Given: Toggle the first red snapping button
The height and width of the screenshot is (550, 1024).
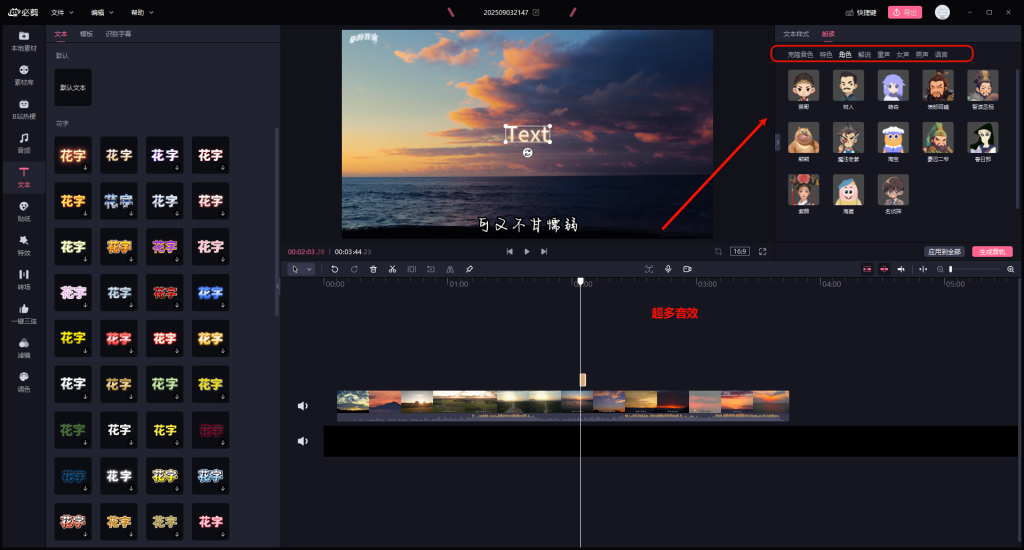Looking at the screenshot, I should tap(866, 269).
